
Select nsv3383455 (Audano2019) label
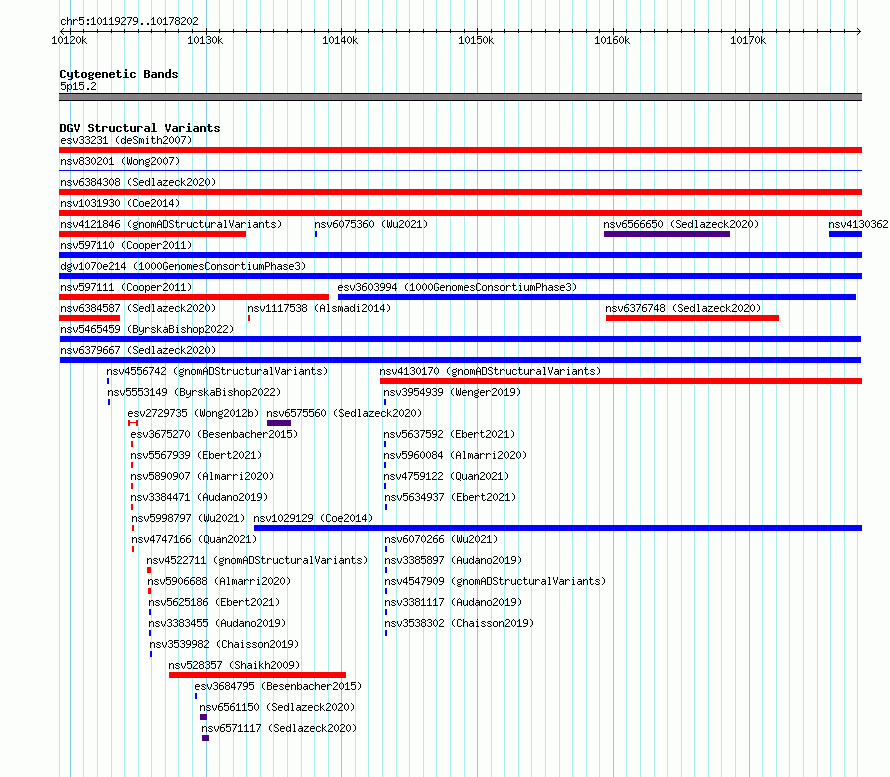[217, 623]
